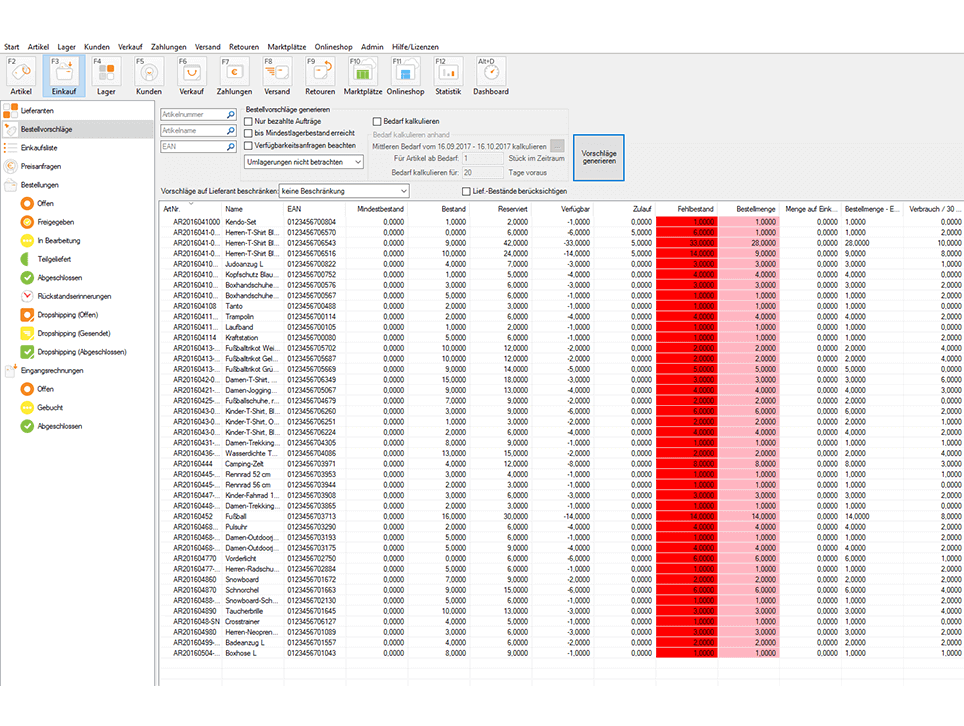Click the Vorschläge generieren button
The image size is (964, 726).
click(598, 157)
